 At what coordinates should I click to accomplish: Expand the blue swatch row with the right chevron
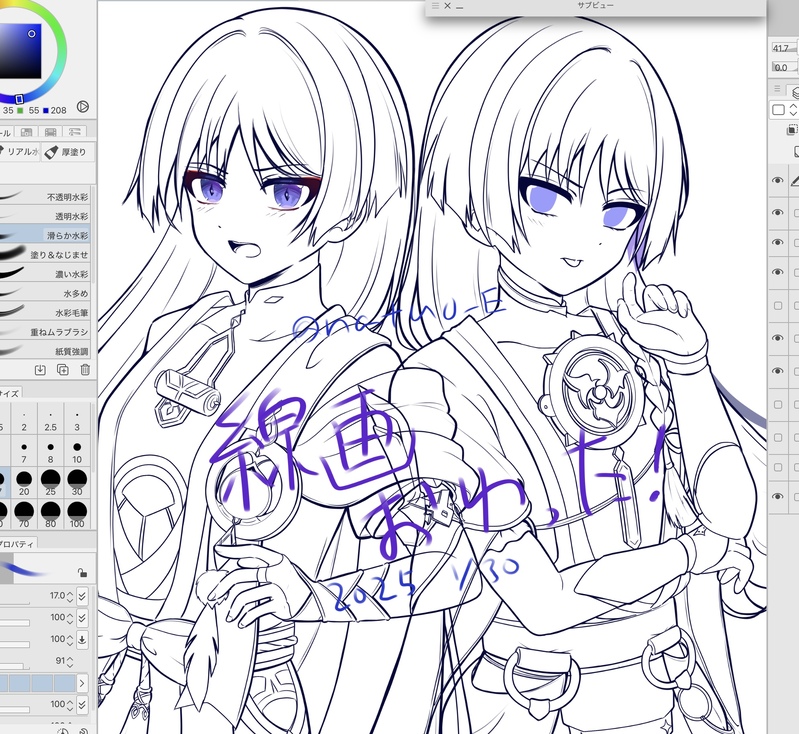(82, 683)
